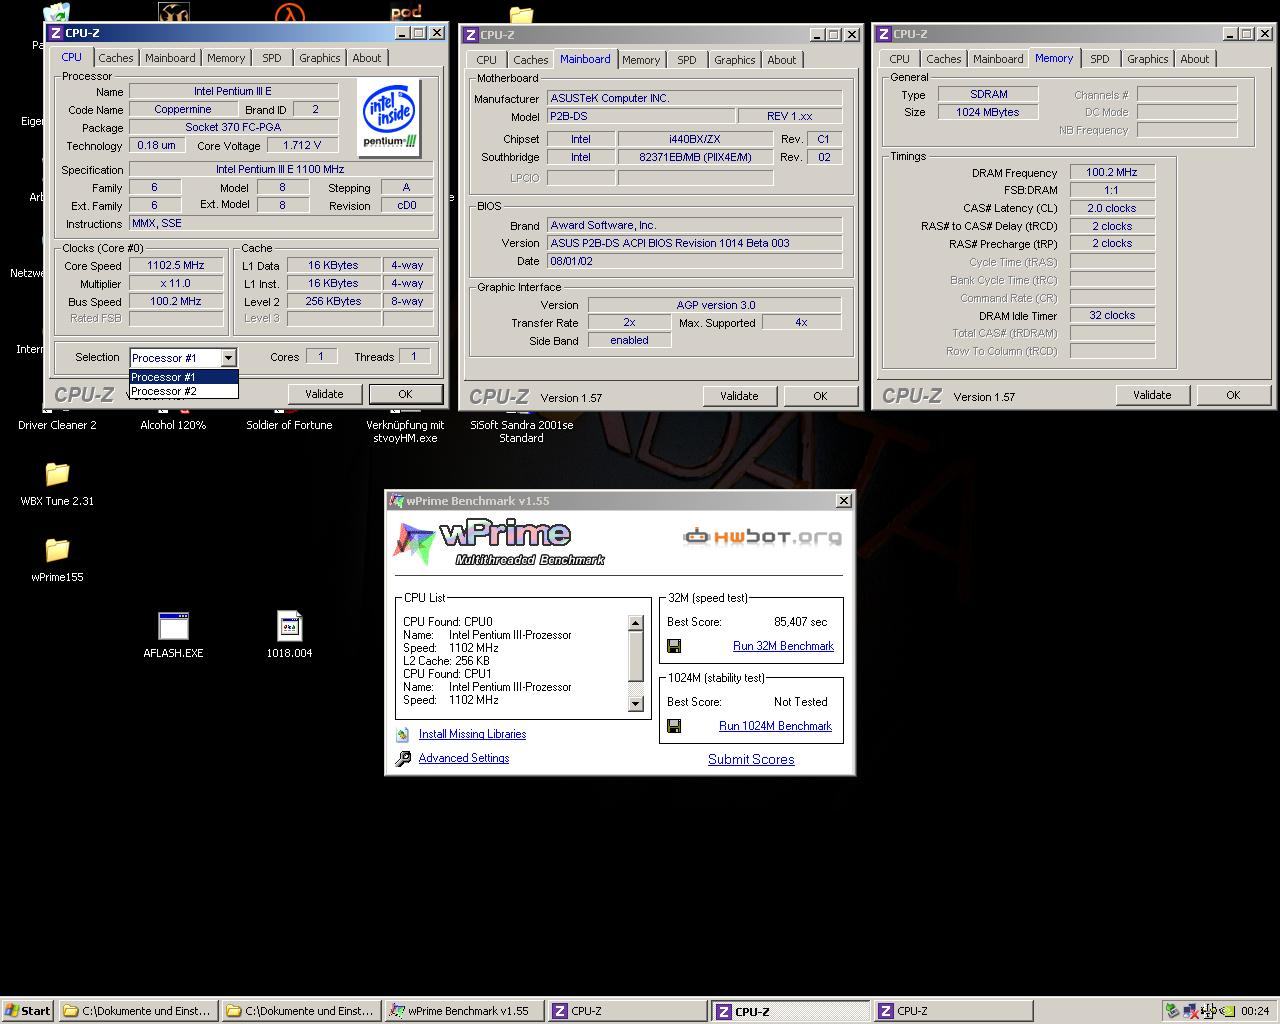Open the Graphics tab in the Mainboard CPU-Z window
Viewport: 1280px width, 1024px height.
tap(735, 60)
